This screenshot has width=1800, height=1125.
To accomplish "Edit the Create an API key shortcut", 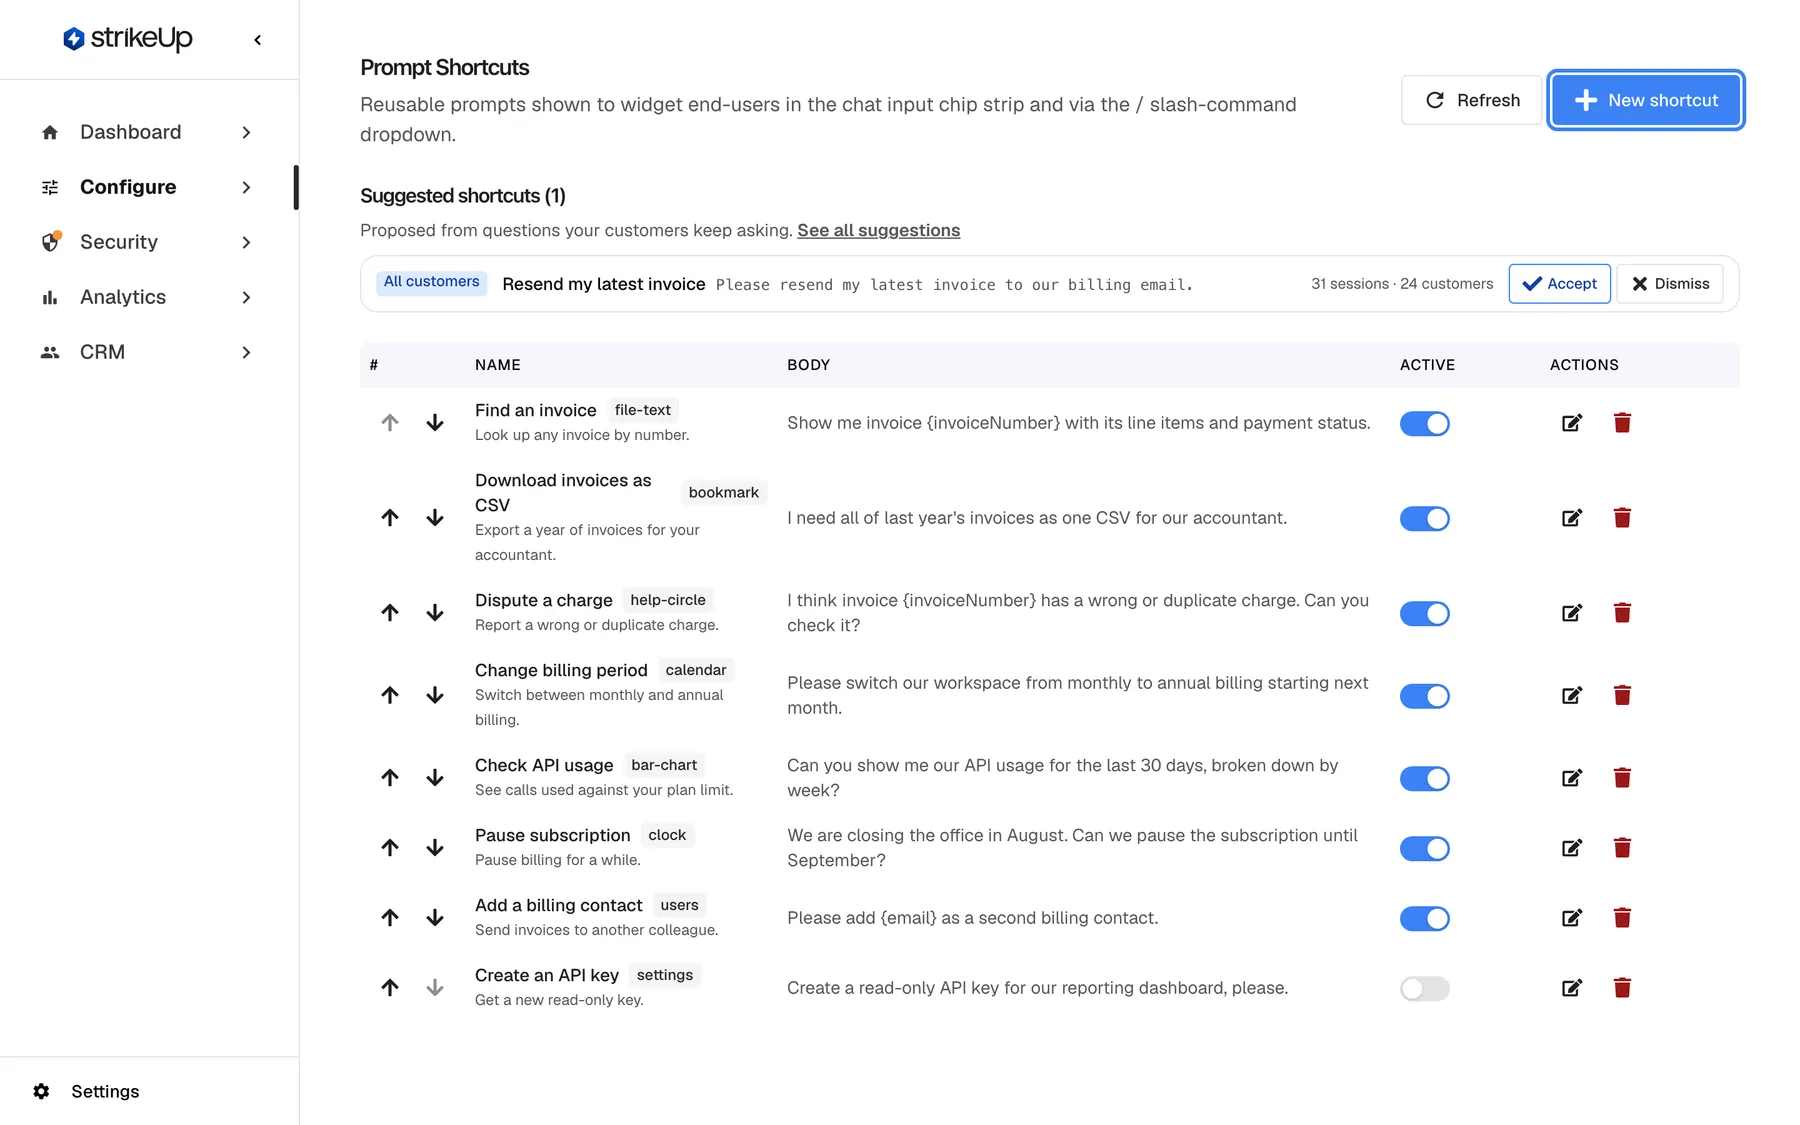I will (1572, 988).
